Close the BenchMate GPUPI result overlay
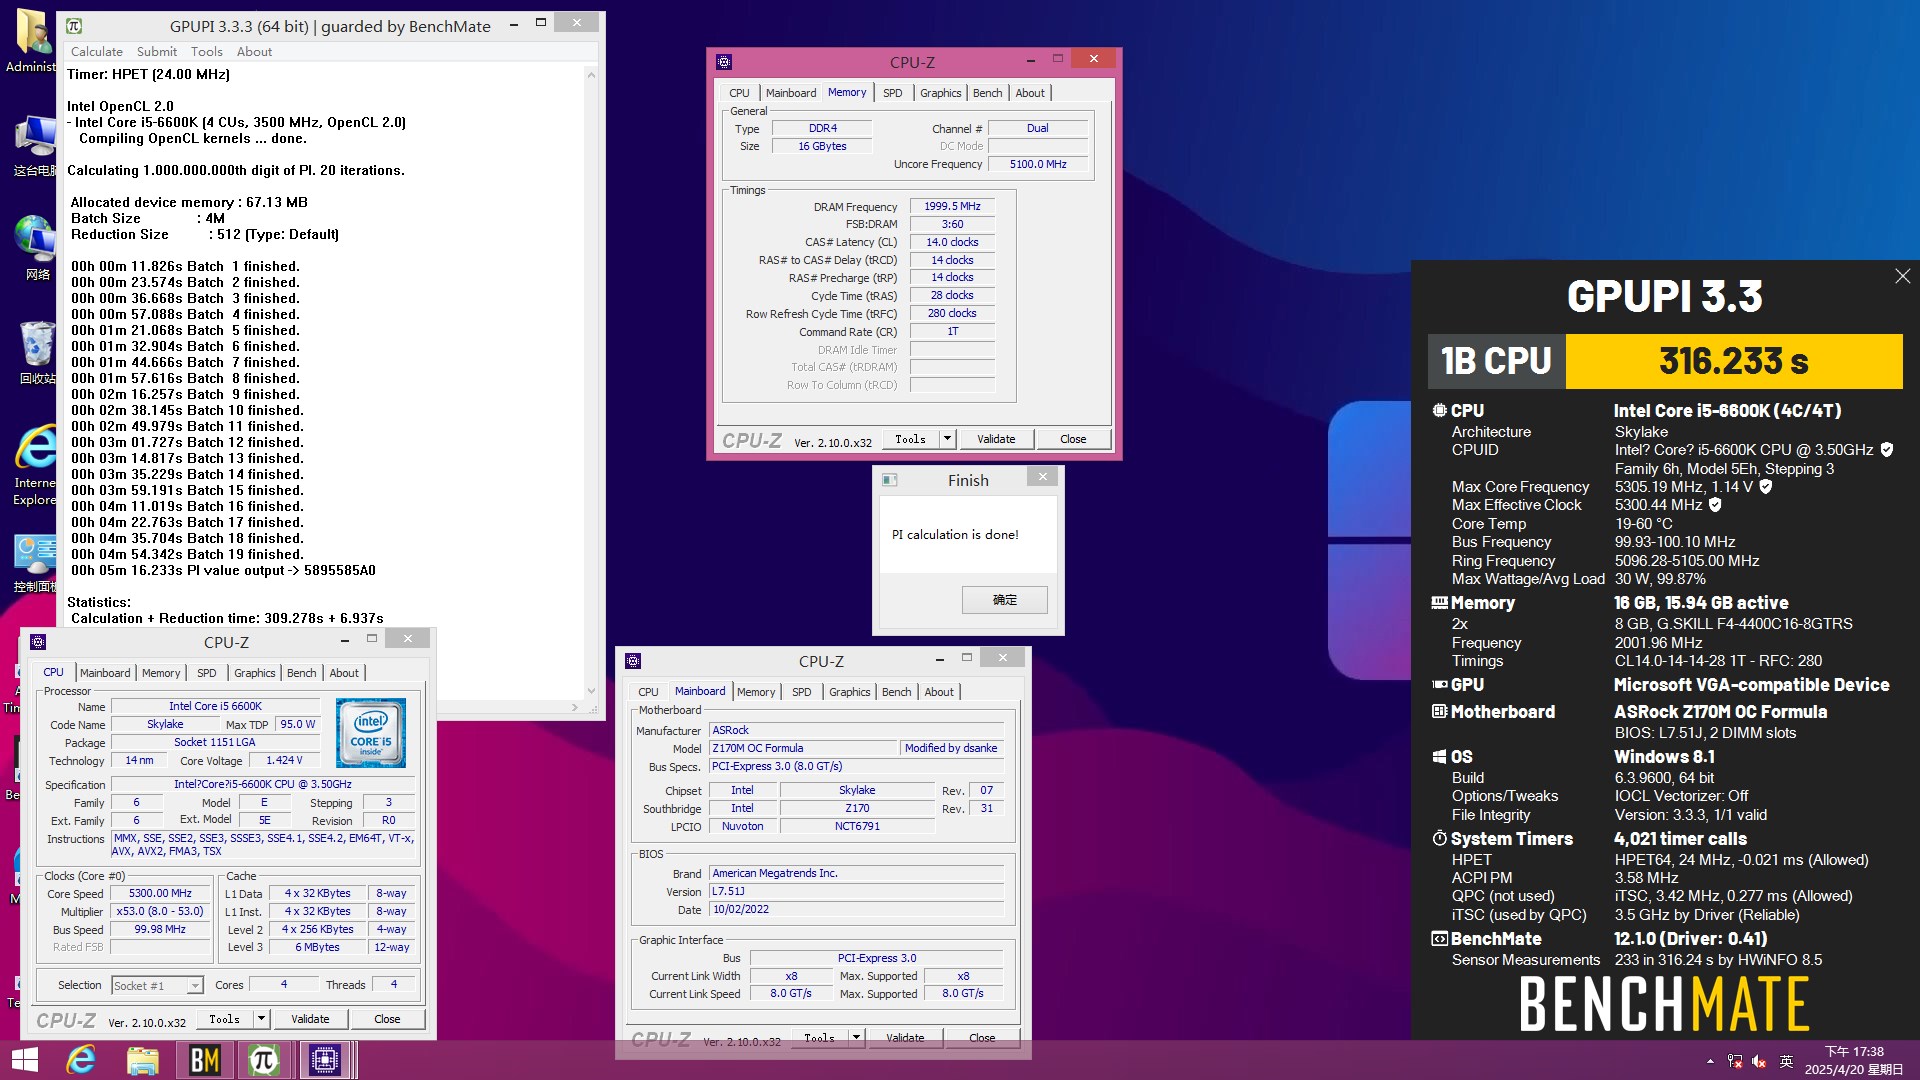 [x=1902, y=276]
